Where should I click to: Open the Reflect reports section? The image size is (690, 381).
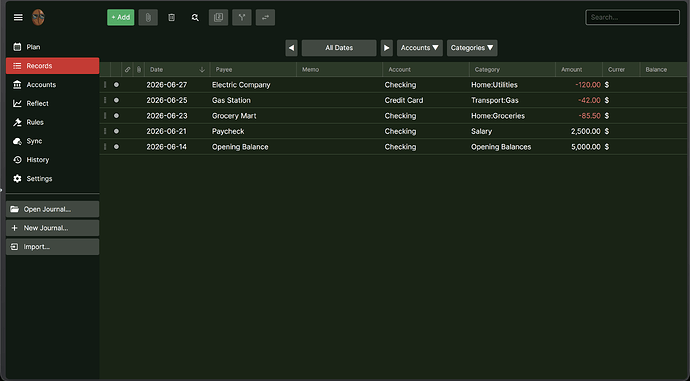pyautogui.click(x=52, y=103)
